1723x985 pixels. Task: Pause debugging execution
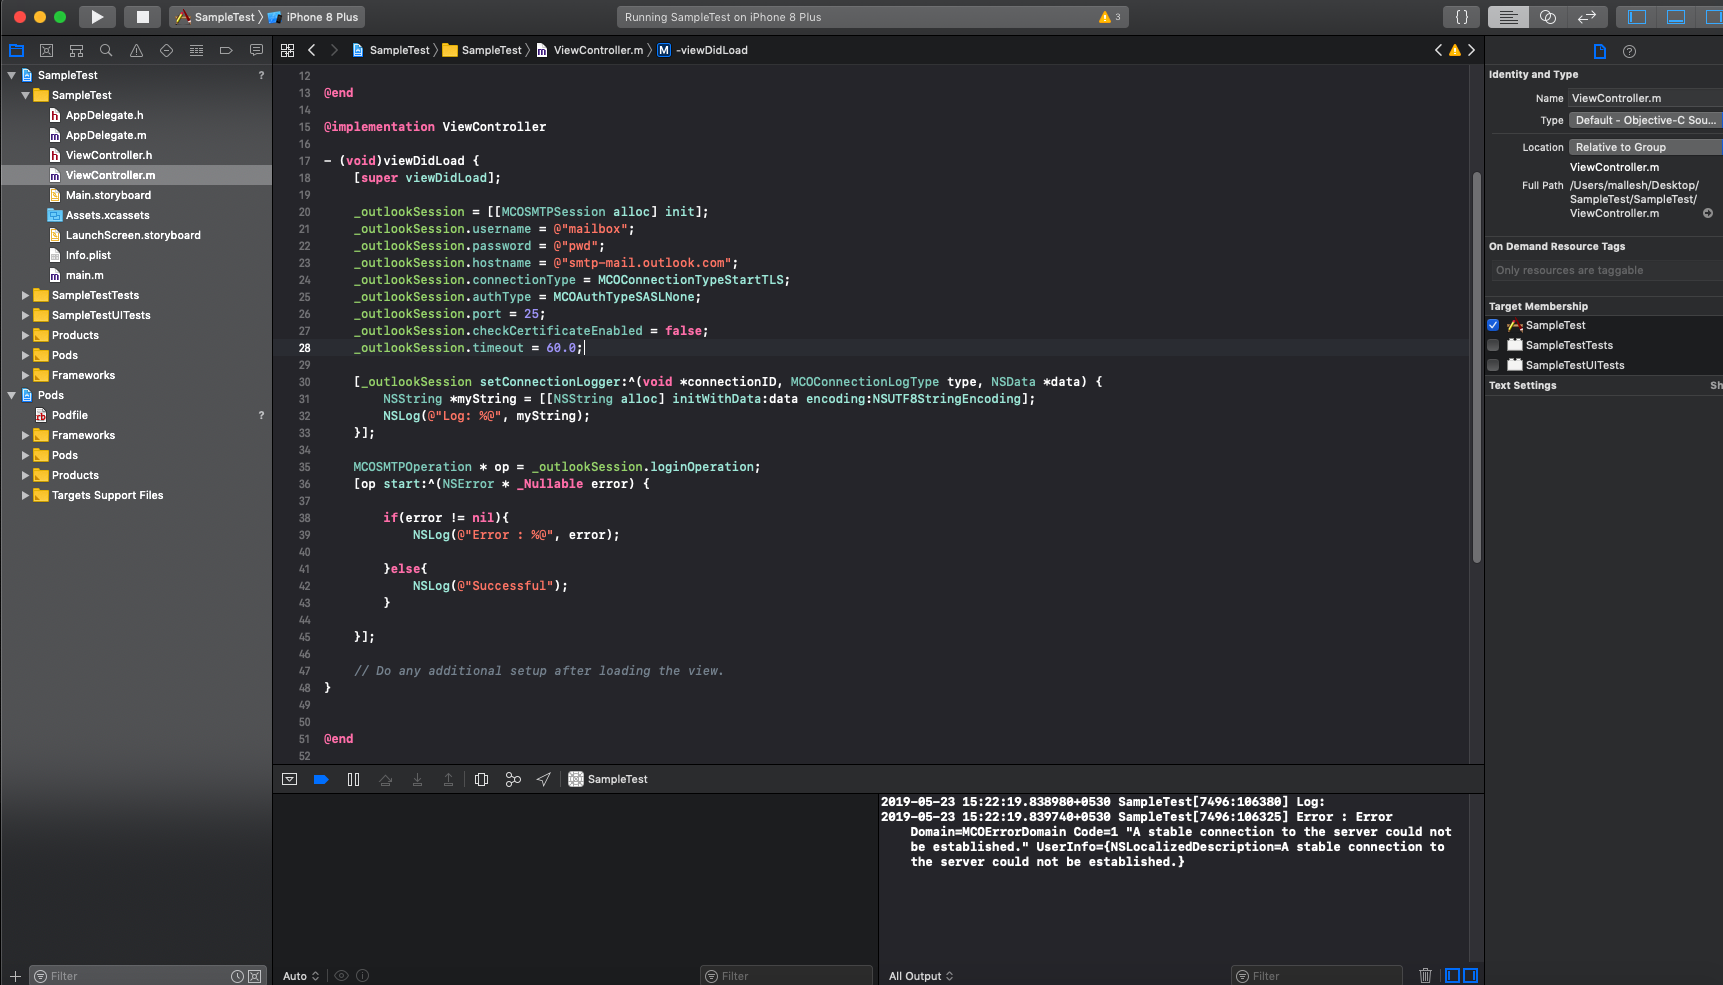(x=353, y=779)
